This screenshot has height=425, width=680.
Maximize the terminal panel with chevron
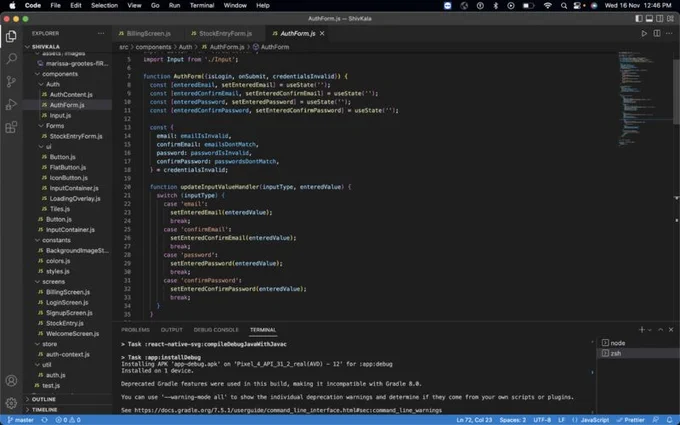(660, 330)
